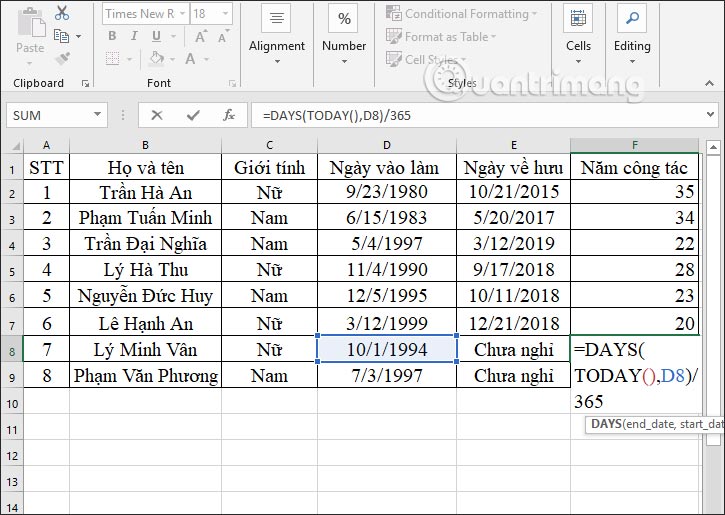Select row 8 header

(12, 350)
